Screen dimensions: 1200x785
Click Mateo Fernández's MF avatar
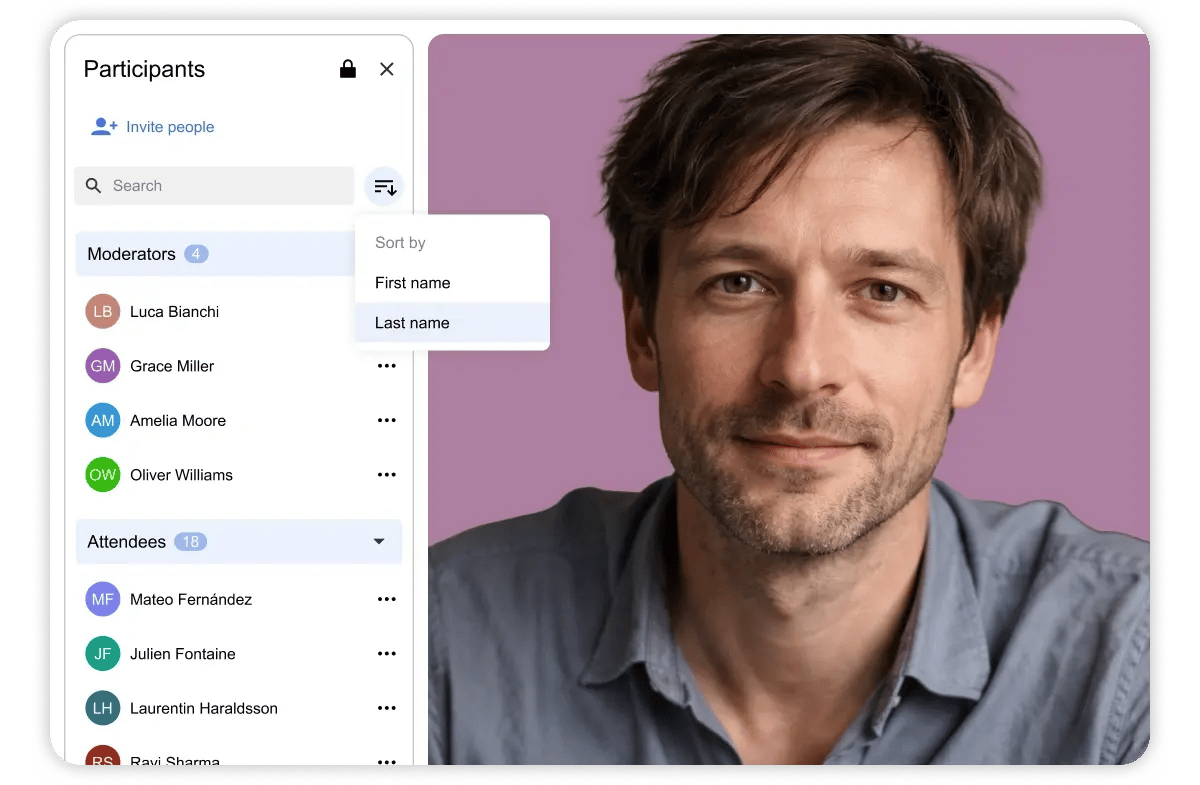(103, 600)
